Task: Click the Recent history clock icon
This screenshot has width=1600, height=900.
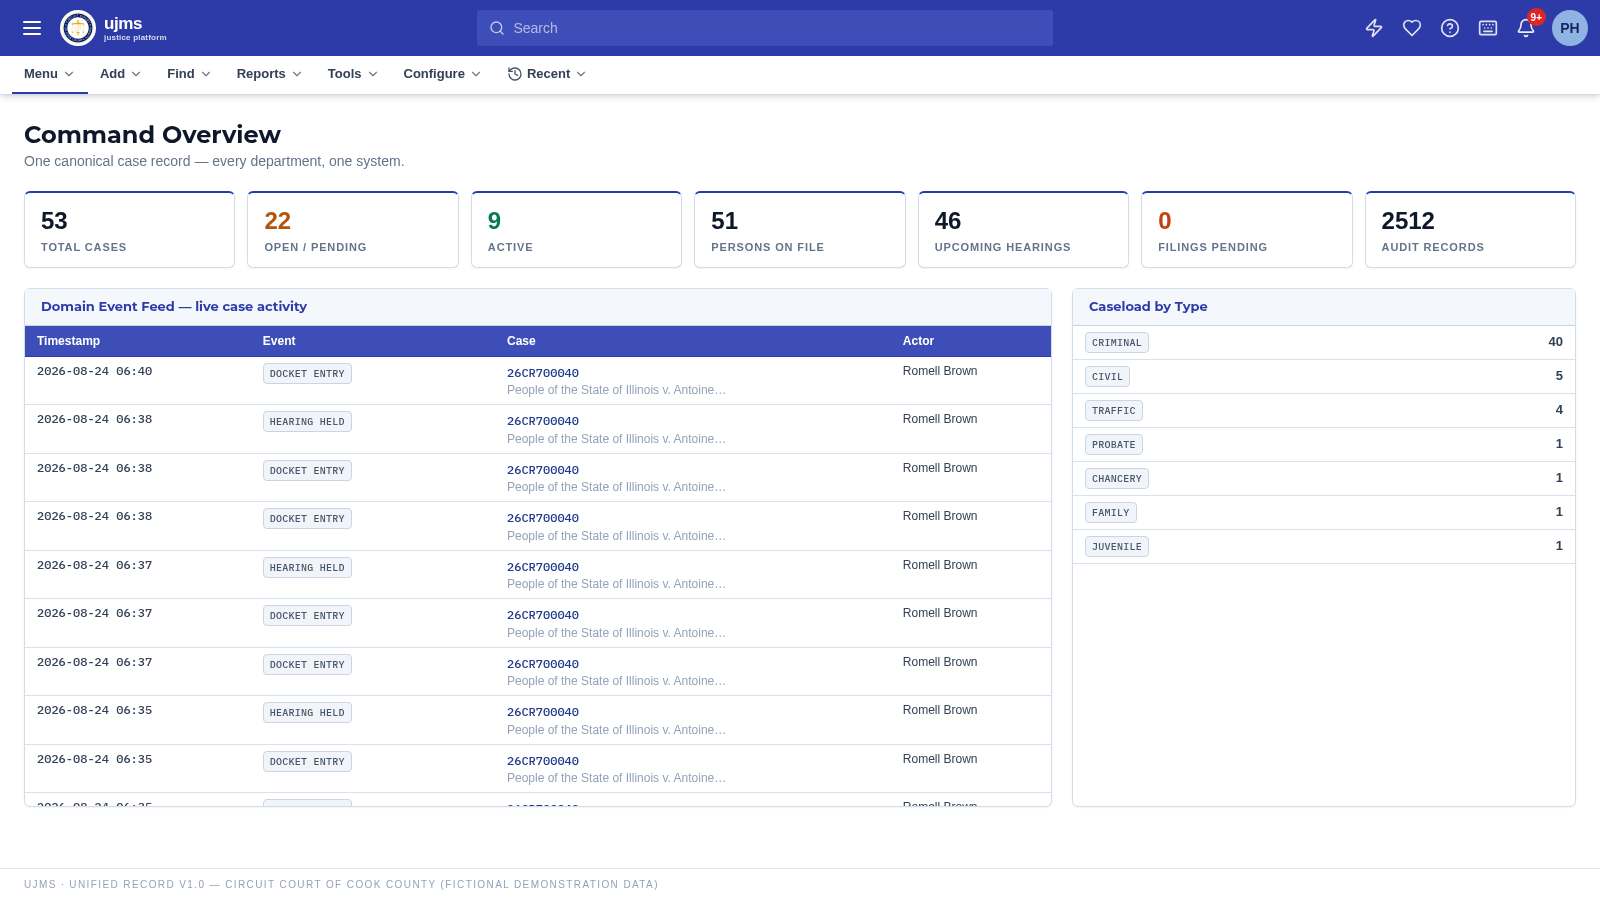Action: pos(515,74)
